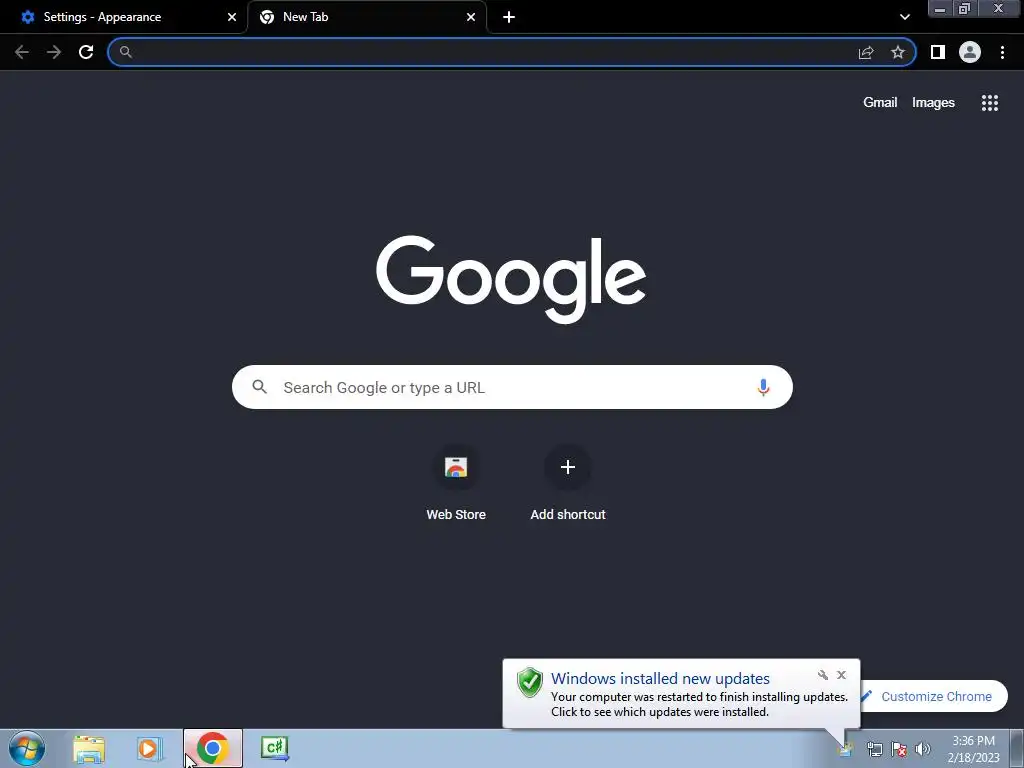Viewport: 1024px width, 768px height.
Task: Close the Settings - Appearance tab
Action: click(x=232, y=17)
